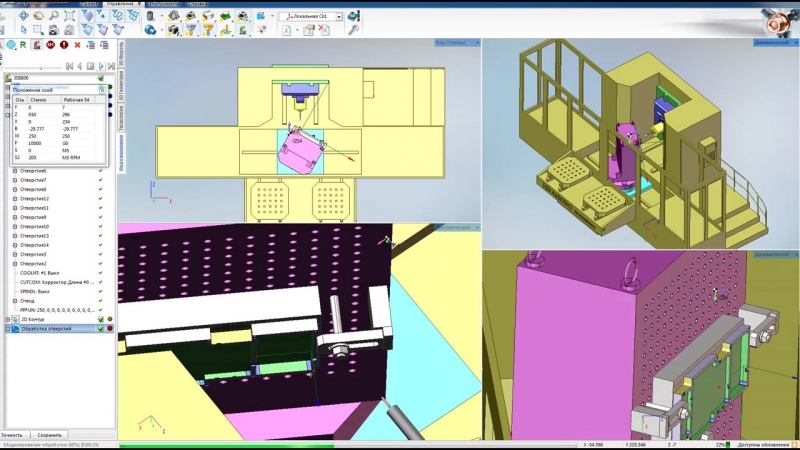Toggle checkmark for Отверстие10 operation
Image resolution: width=800 pixels, height=450 pixels.
point(100,226)
